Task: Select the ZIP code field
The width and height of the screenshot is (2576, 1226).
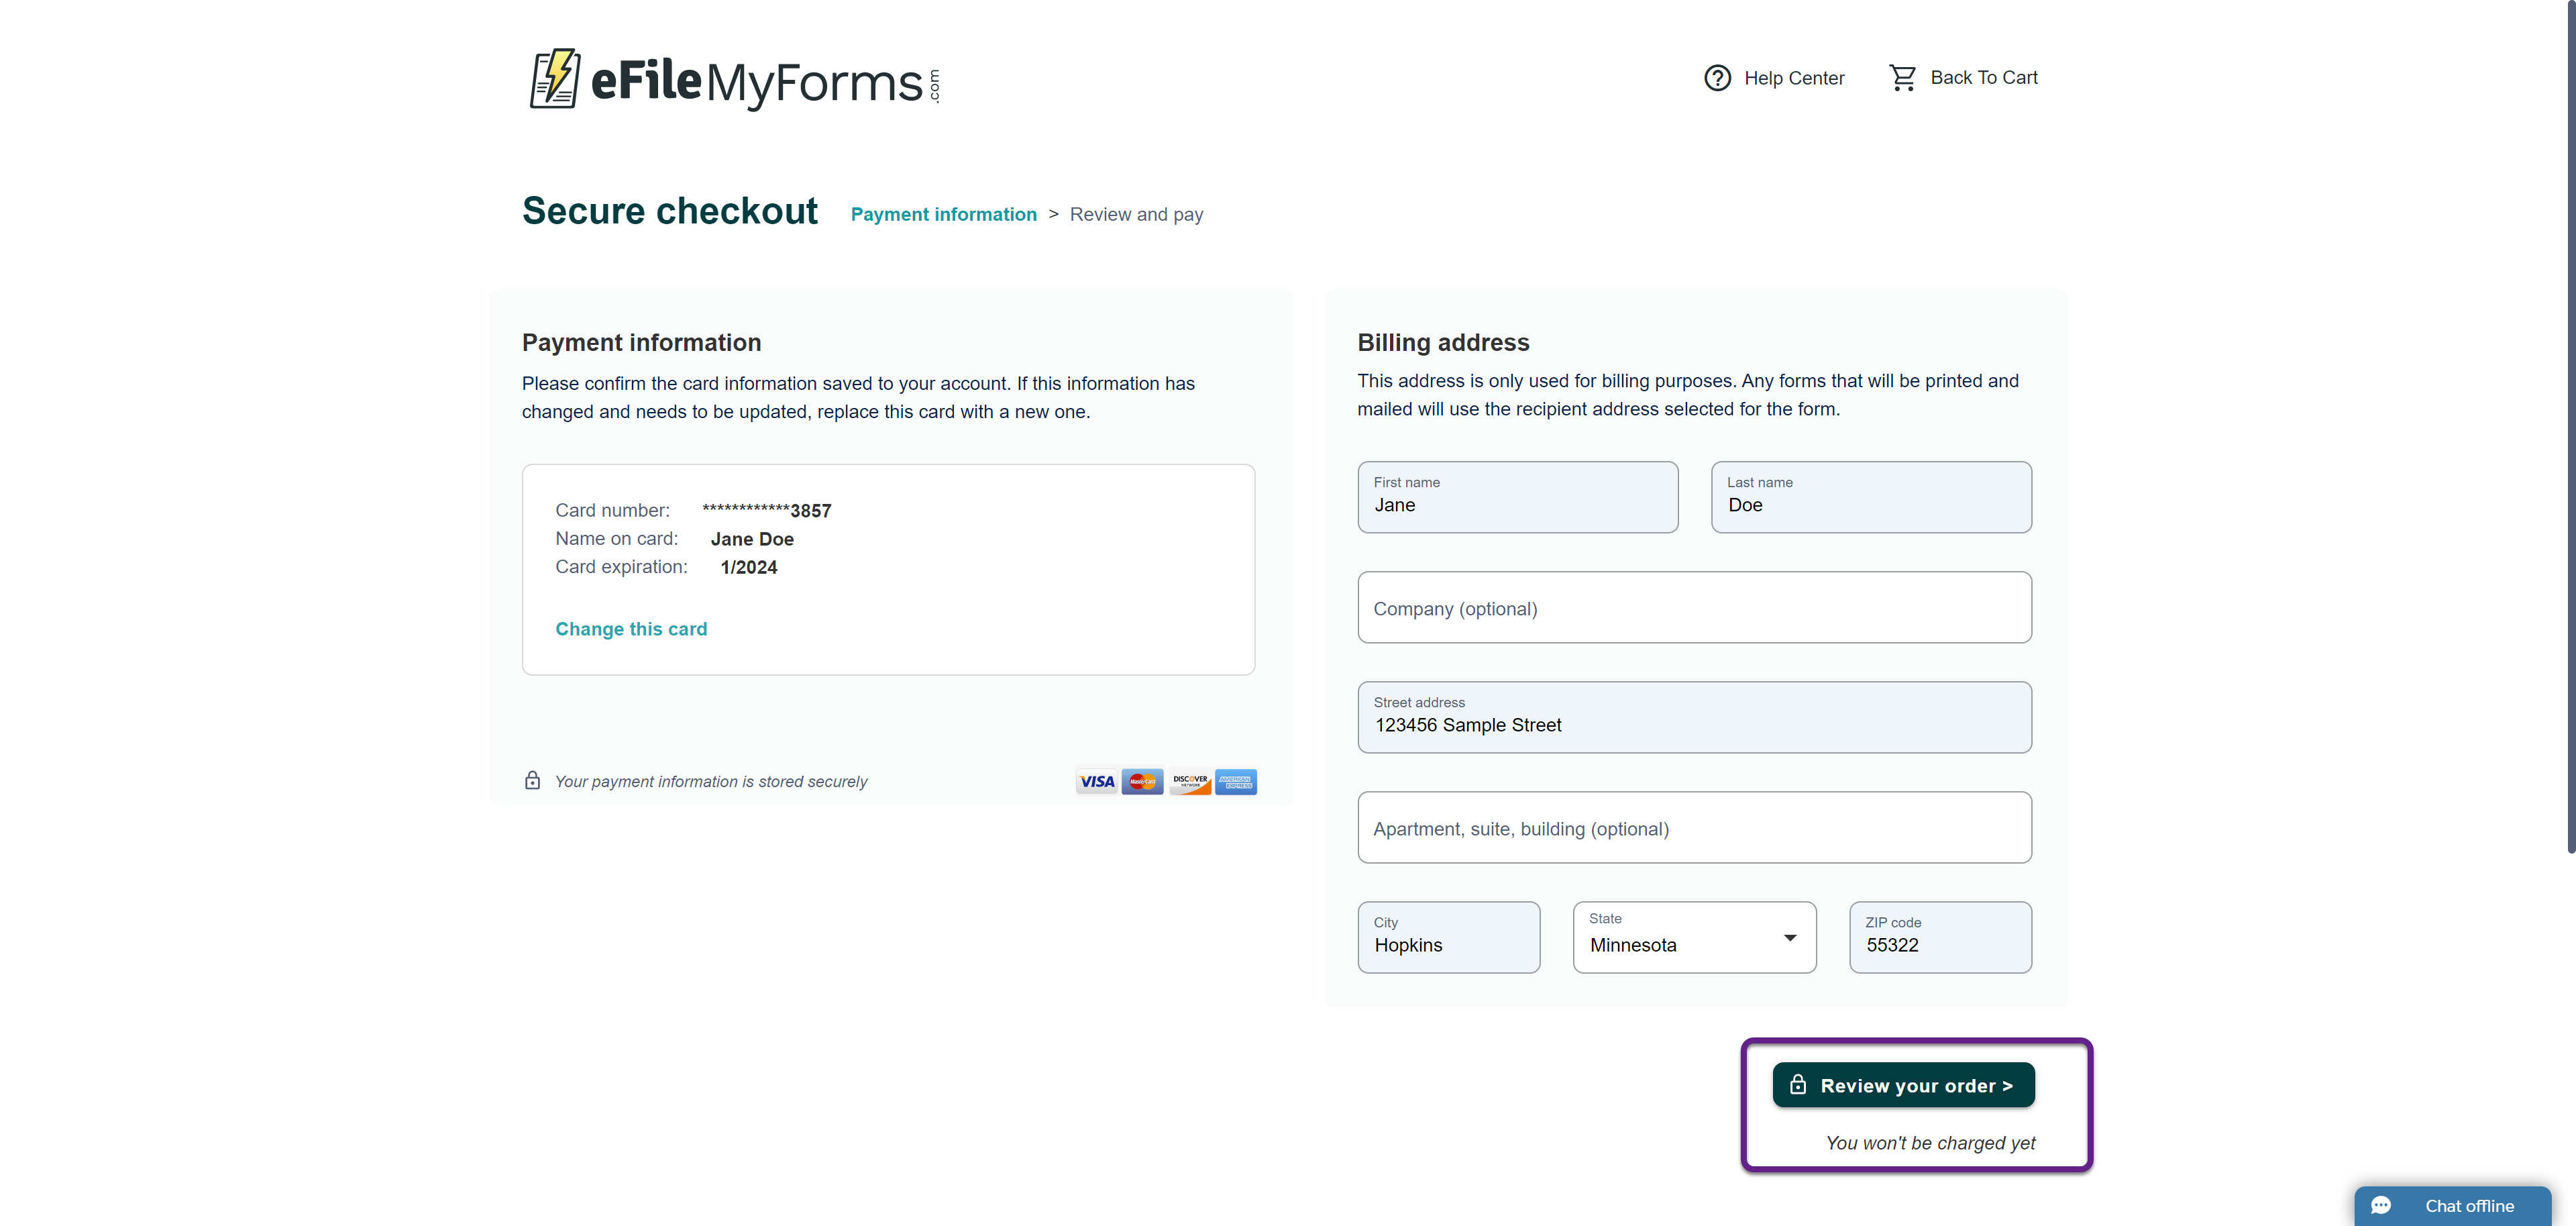Action: (x=1940, y=938)
